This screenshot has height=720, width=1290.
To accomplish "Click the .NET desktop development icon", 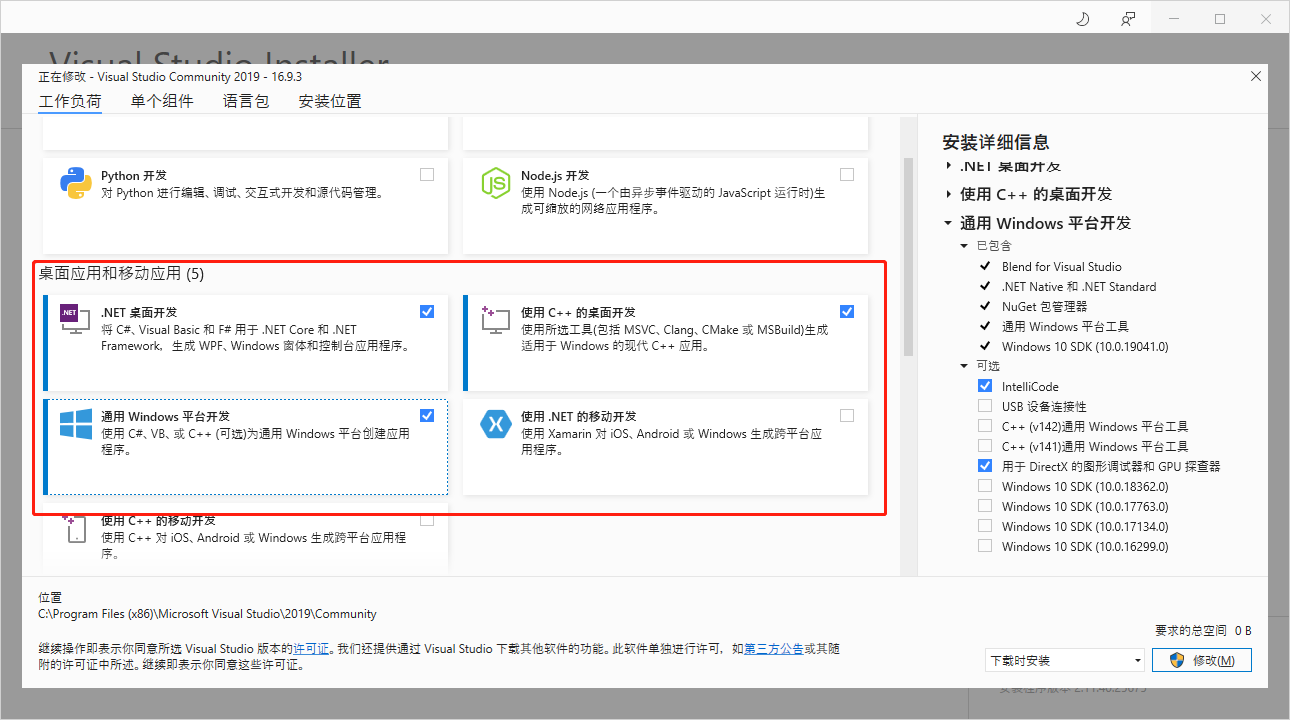I will (x=76, y=319).
